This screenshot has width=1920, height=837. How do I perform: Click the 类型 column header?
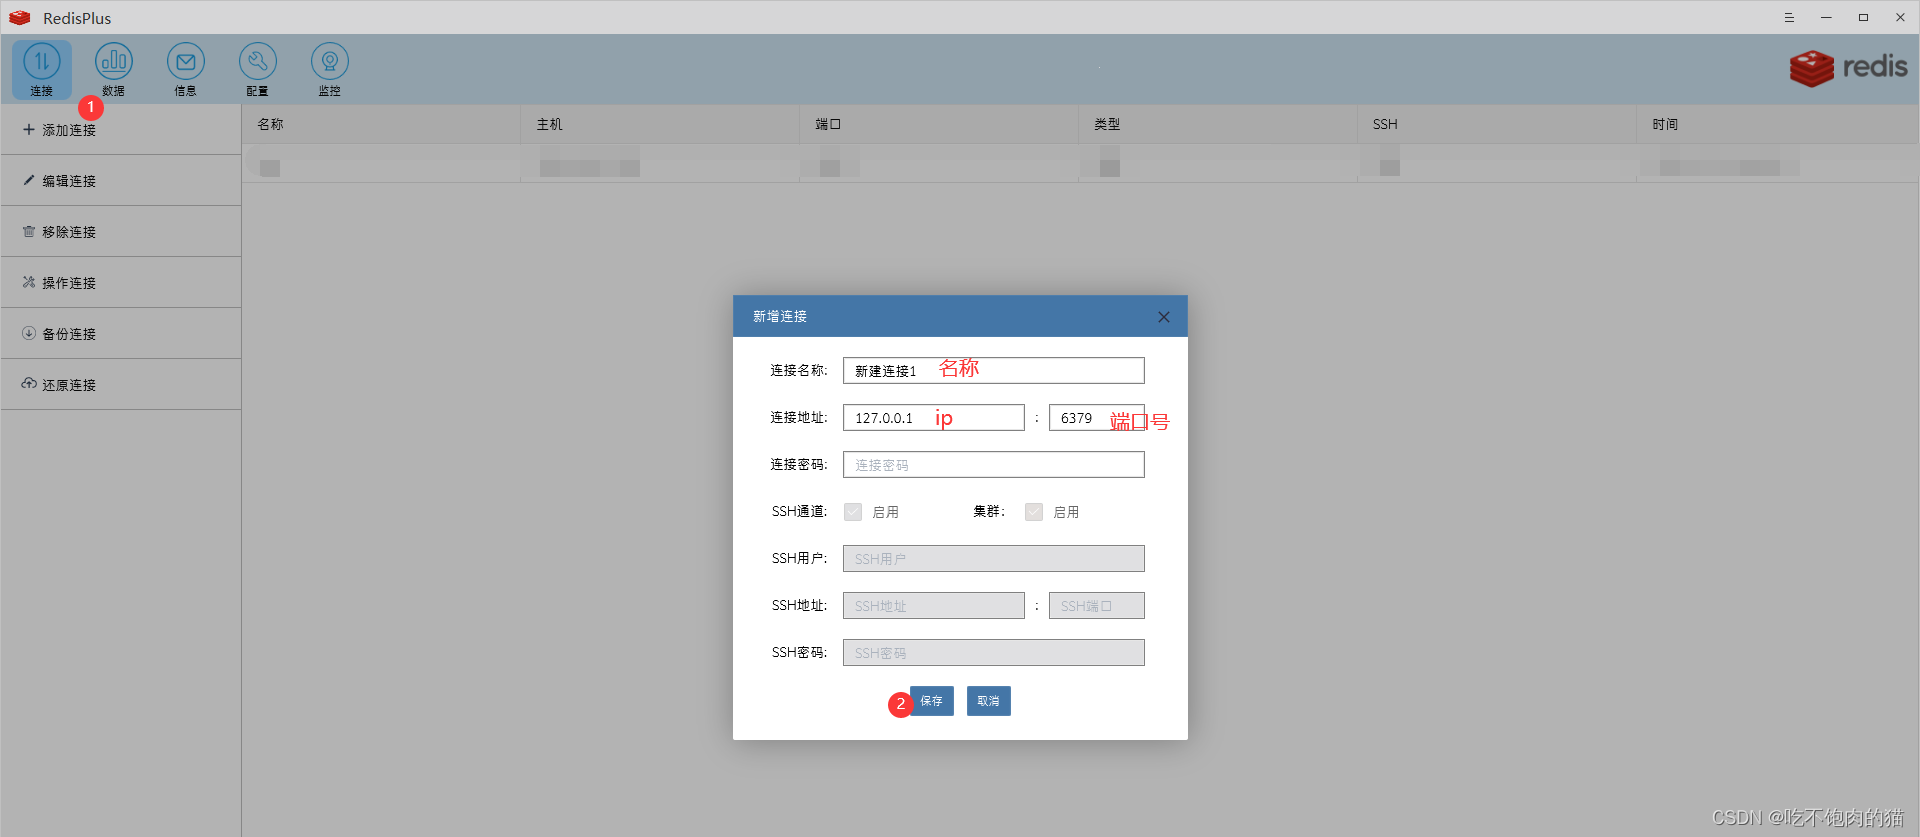pos(1218,124)
